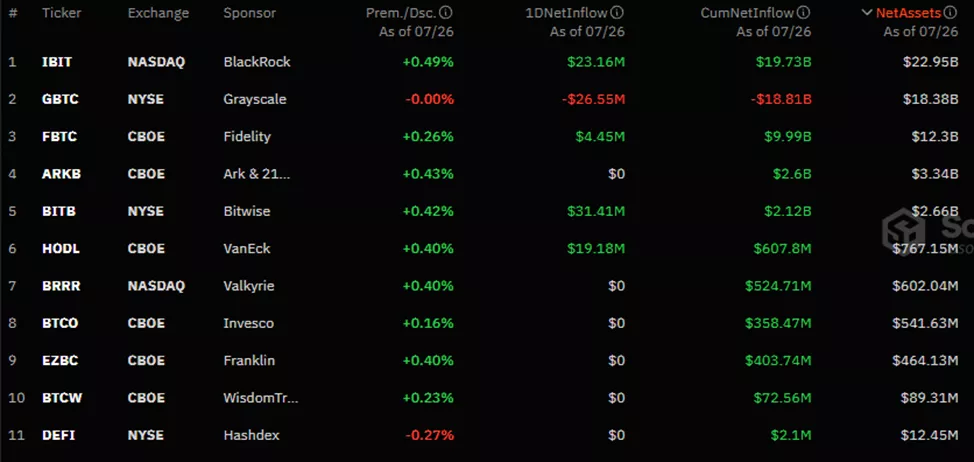This screenshot has width=974, height=462.
Task: Click the info icon beside Prem./Dsc.
Action: pos(446,13)
